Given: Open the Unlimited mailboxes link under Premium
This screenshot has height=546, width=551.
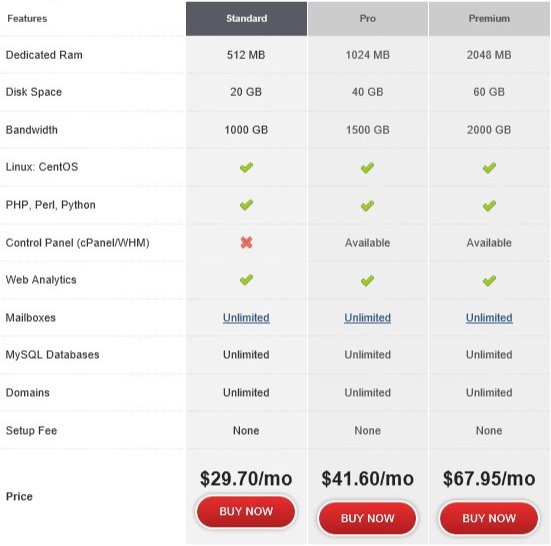Looking at the screenshot, I should tap(489, 318).
